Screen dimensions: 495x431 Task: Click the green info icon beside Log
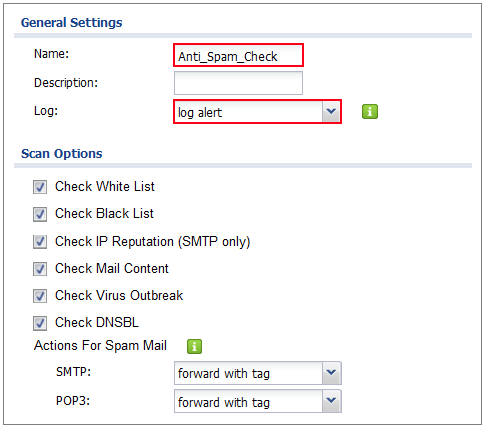[x=370, y=112]
